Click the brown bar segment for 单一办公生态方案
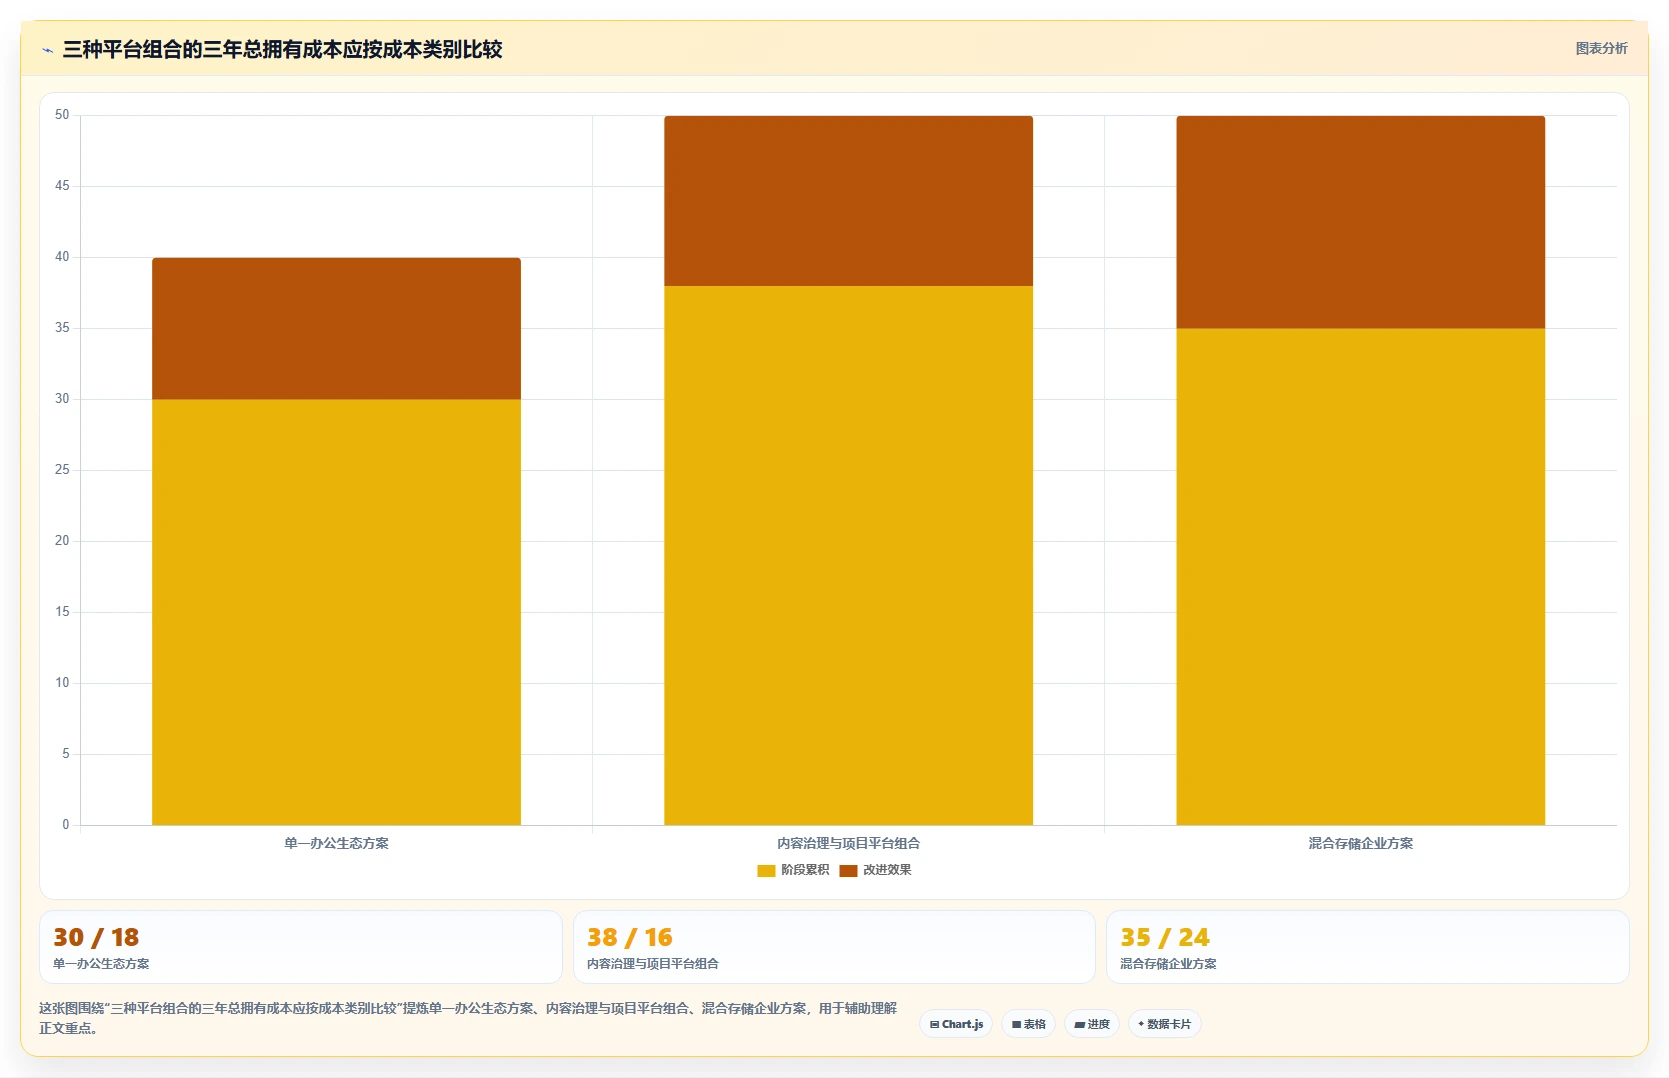 [x=336, y=329]
